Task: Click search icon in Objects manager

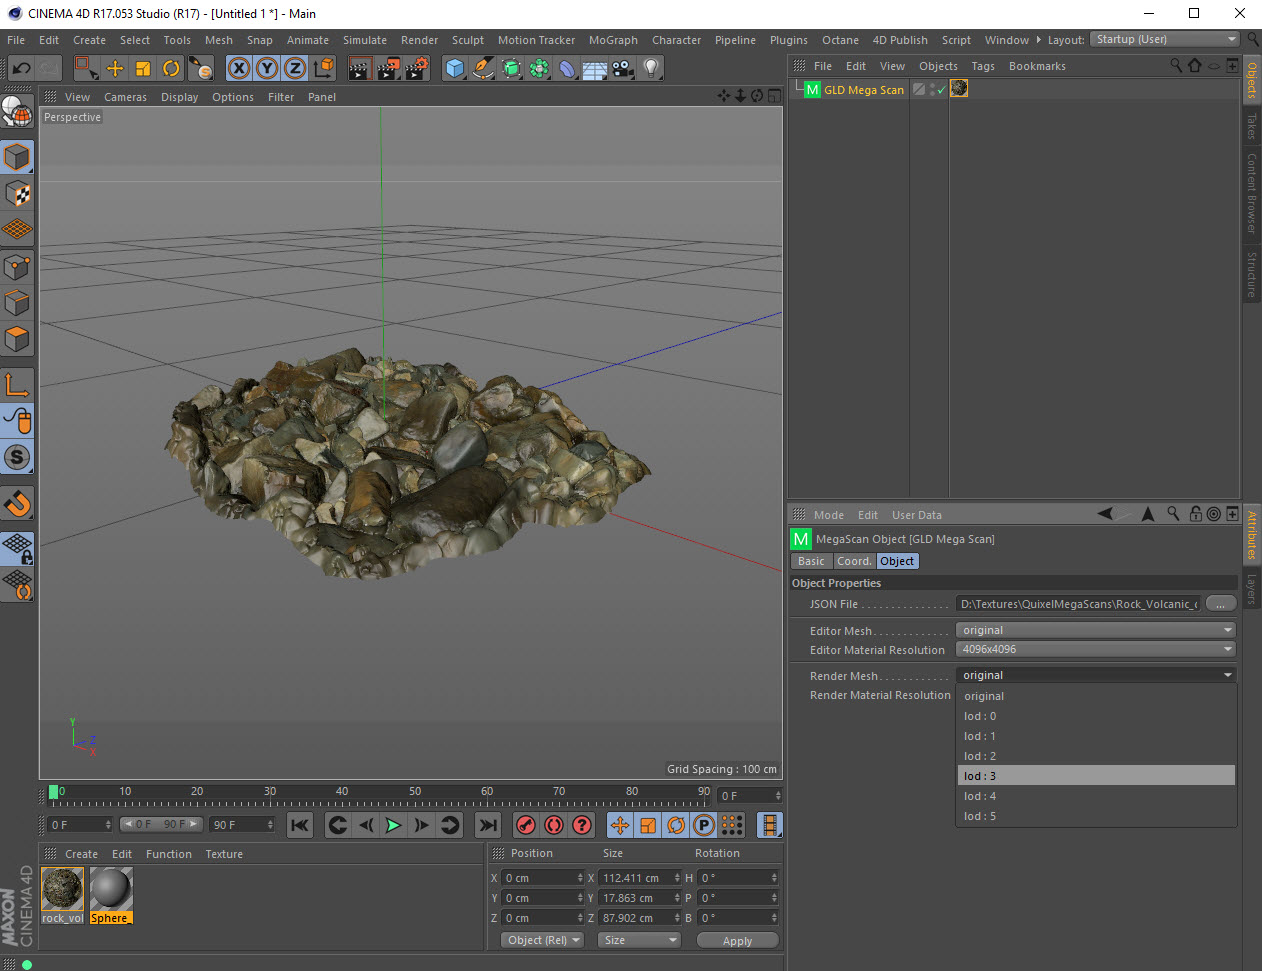Action: click(1176, 65)
